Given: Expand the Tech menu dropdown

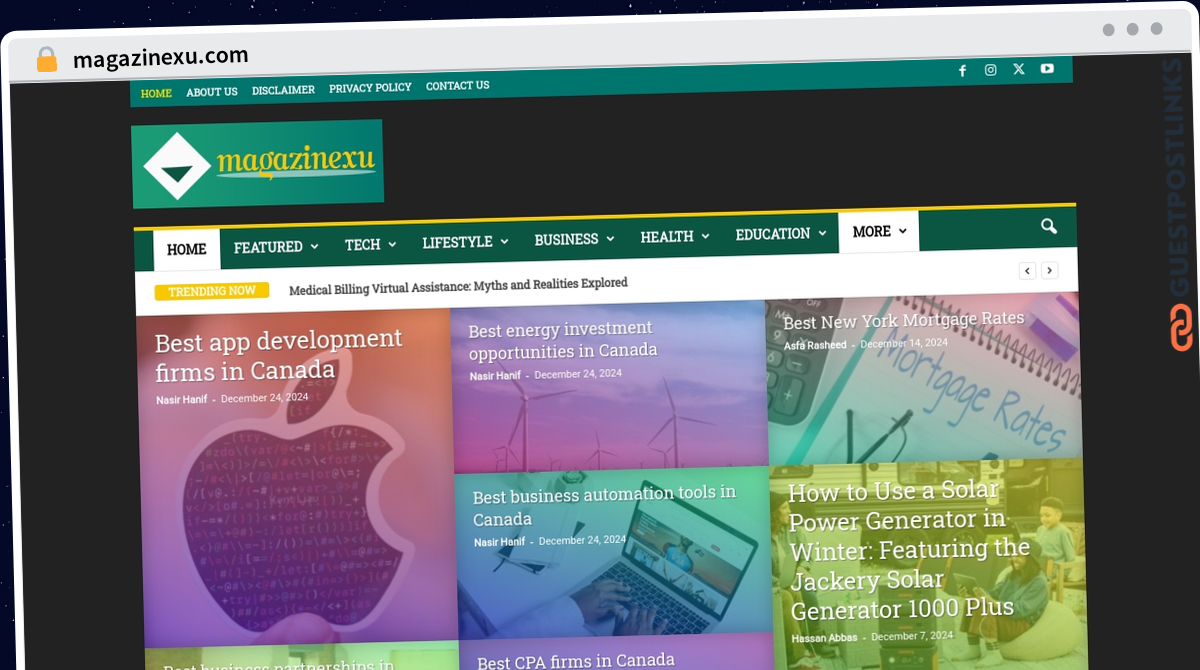Looking at the screenshot, I should click(370, 245).
